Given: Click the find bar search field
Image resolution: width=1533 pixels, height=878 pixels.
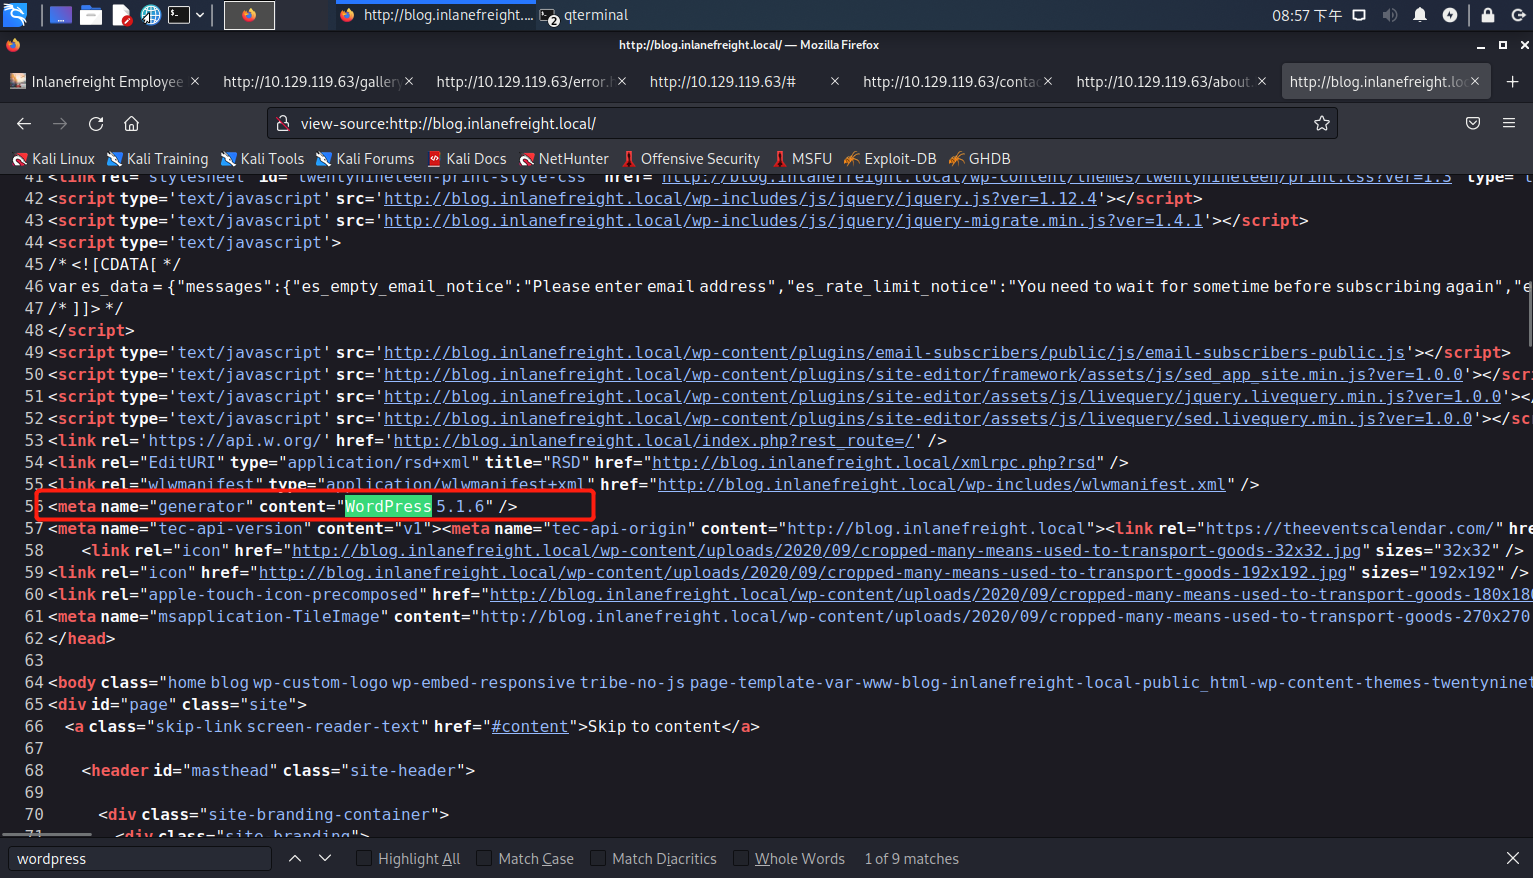Looking at the screenshot, I should 140,859.
